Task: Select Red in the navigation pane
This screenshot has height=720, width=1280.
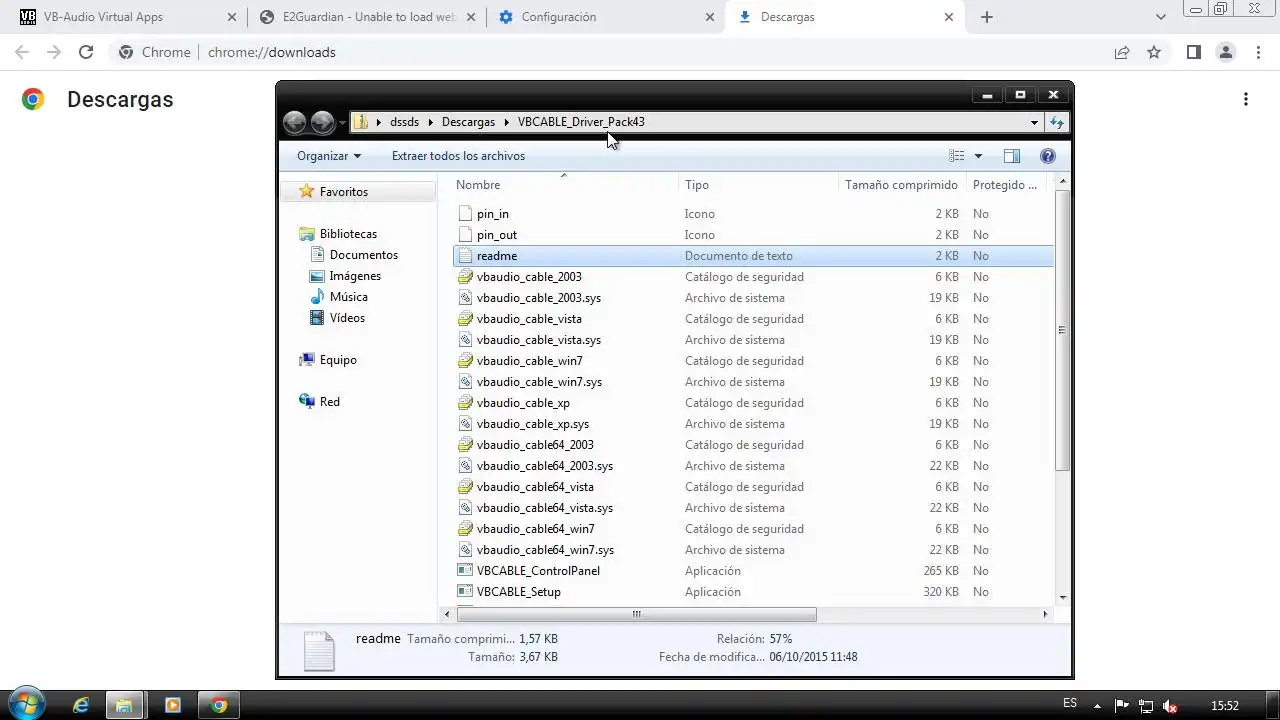Action: [x=330, y=402]
